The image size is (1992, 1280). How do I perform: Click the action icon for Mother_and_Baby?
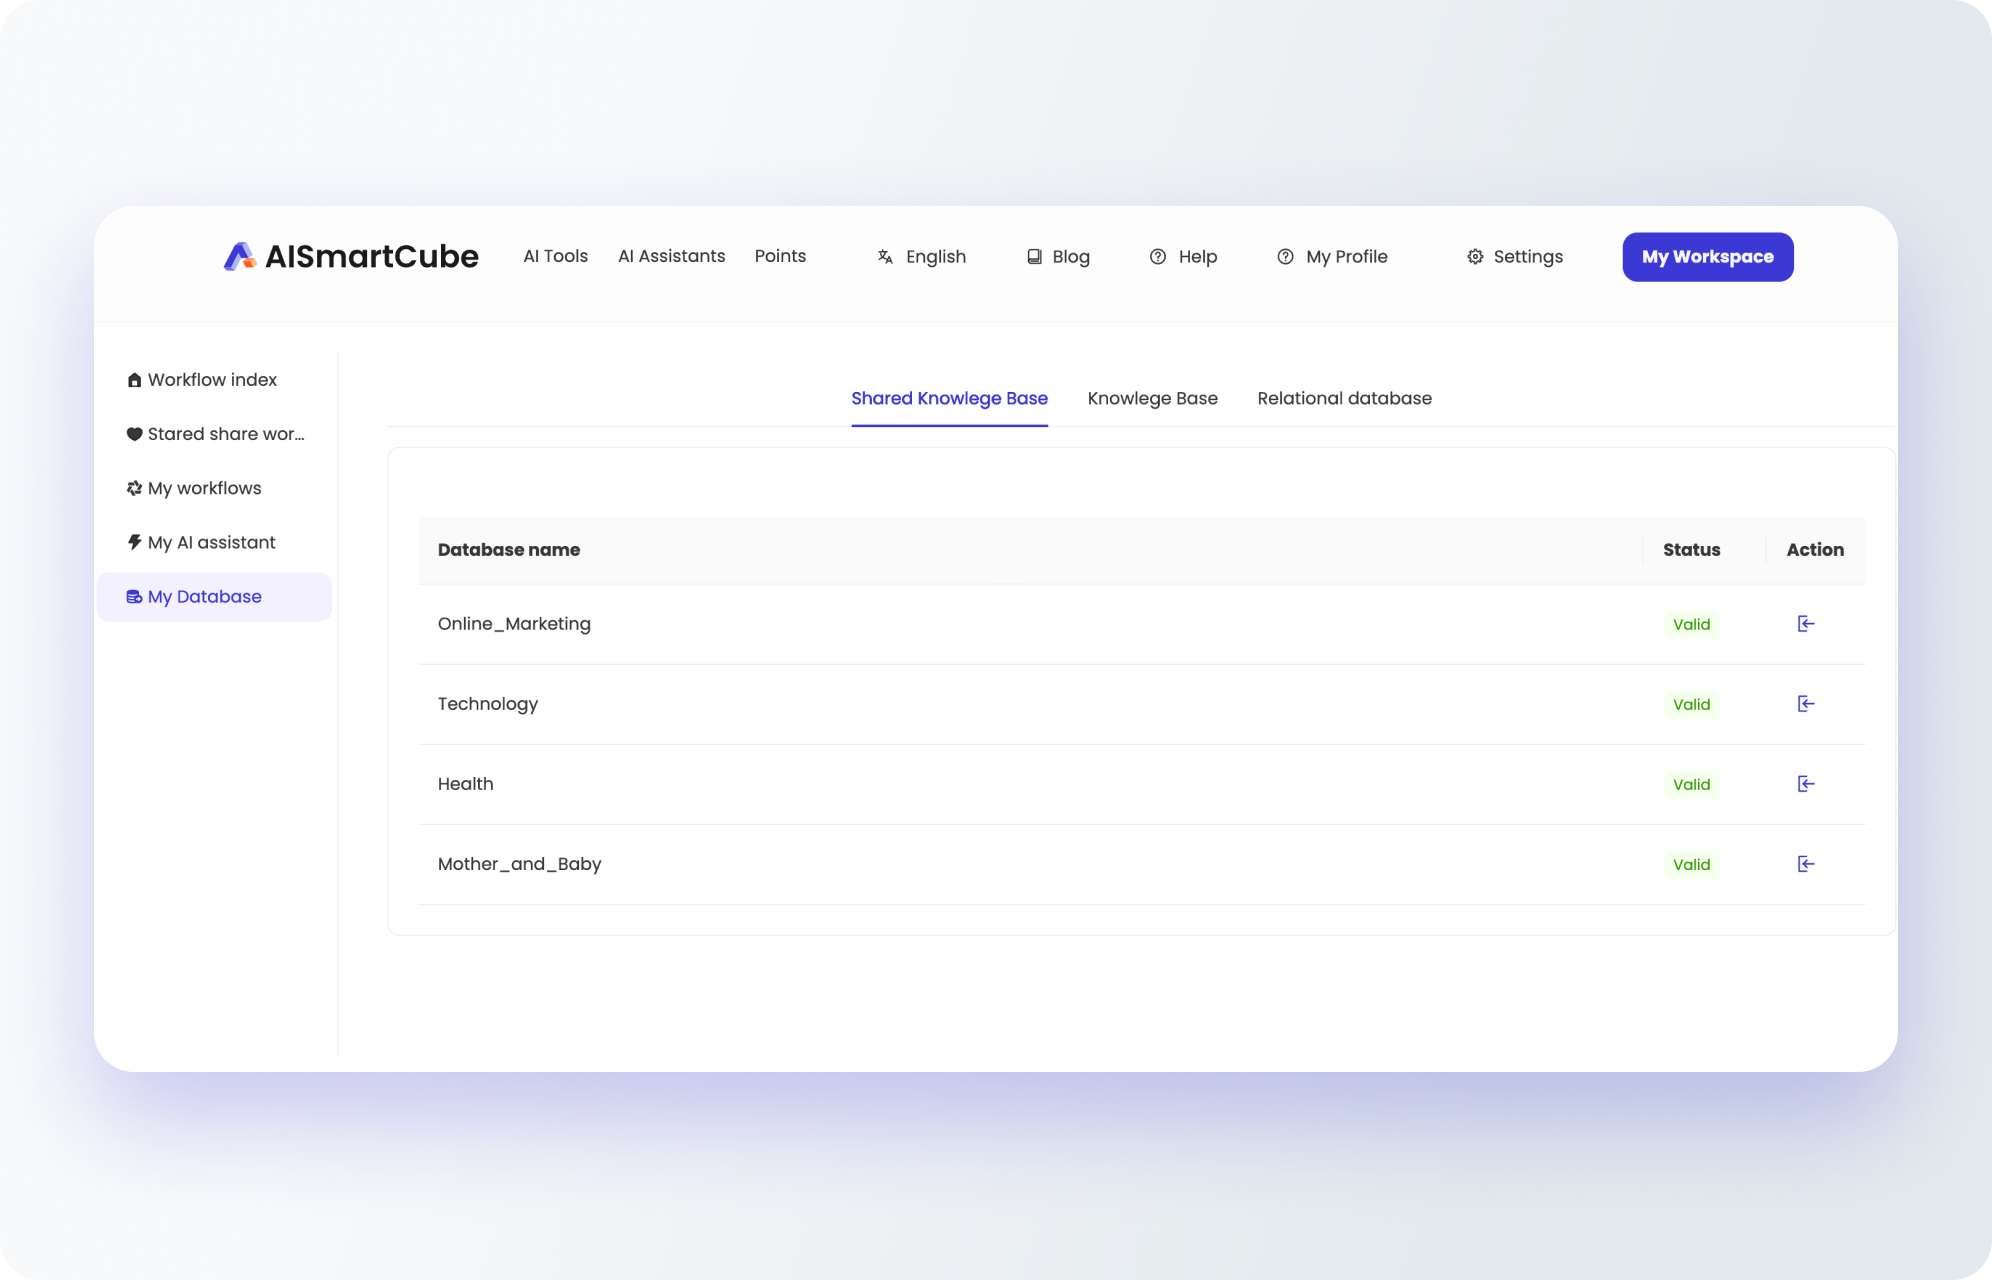pyautogui.click(x=1805, y=864)
